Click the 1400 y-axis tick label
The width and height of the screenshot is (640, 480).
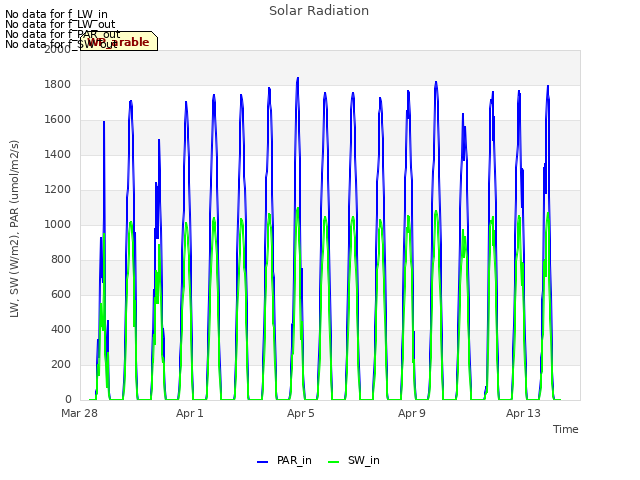click(x=58, y=154)
